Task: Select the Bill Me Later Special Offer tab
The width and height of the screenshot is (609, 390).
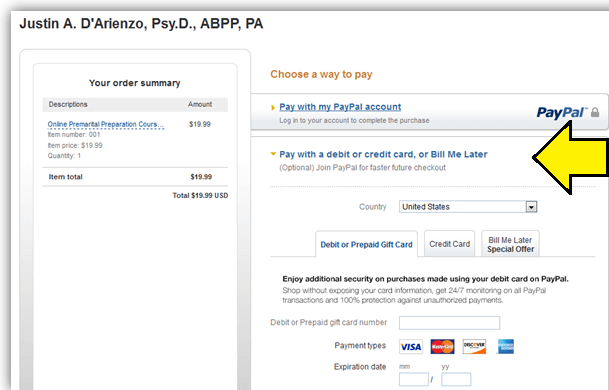Action: [x=510, y=244]
